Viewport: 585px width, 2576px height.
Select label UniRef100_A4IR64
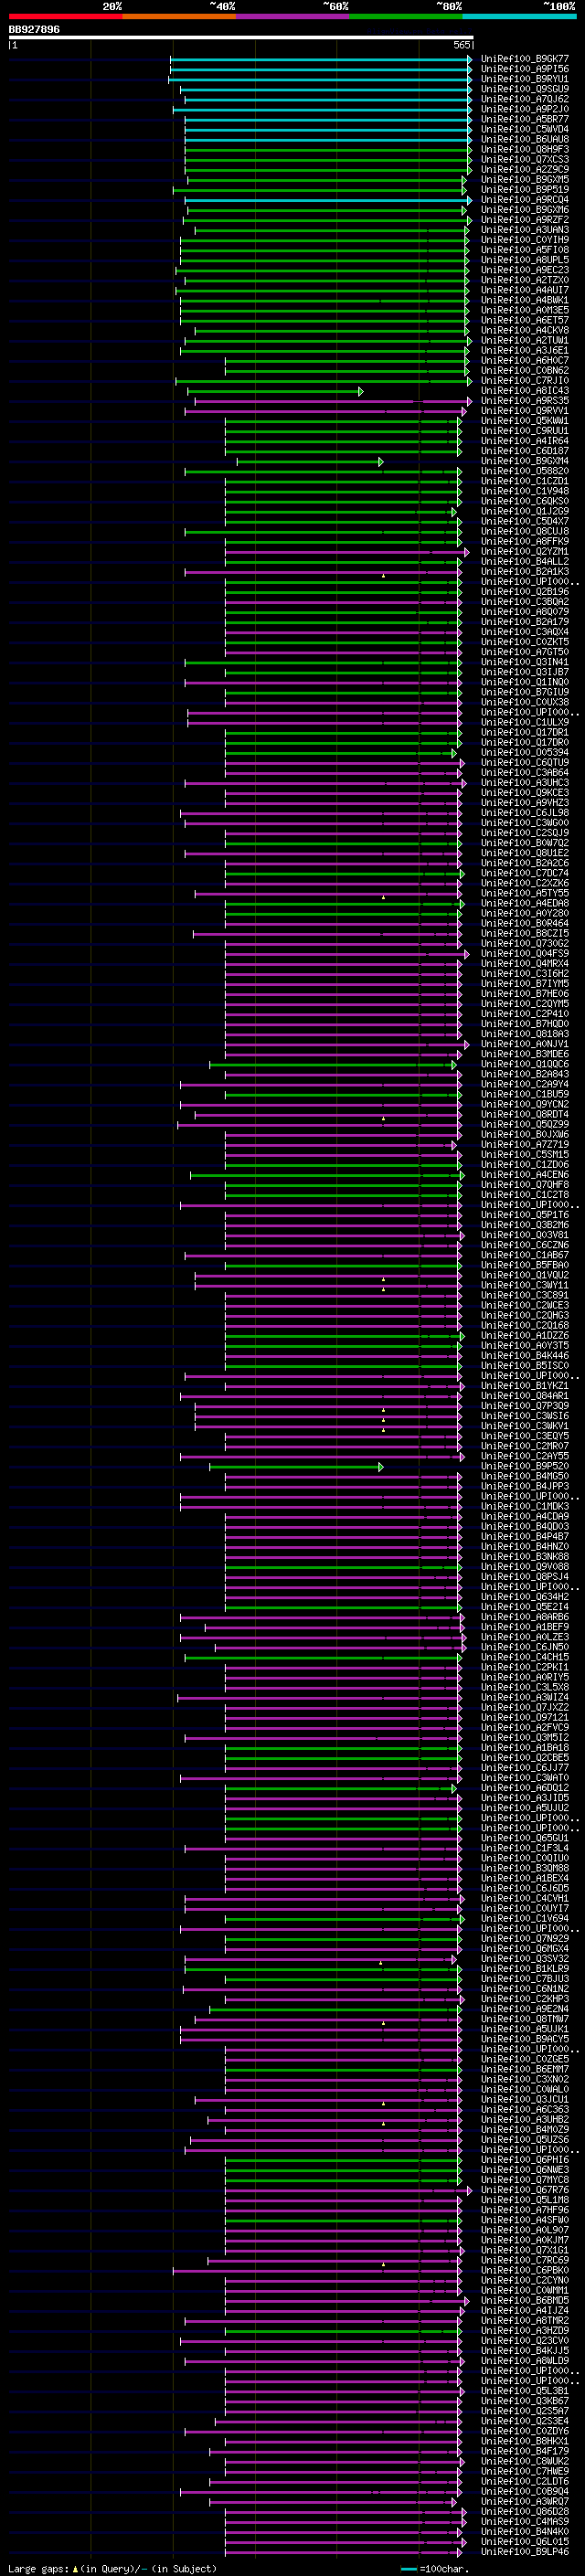coord(525,441)
